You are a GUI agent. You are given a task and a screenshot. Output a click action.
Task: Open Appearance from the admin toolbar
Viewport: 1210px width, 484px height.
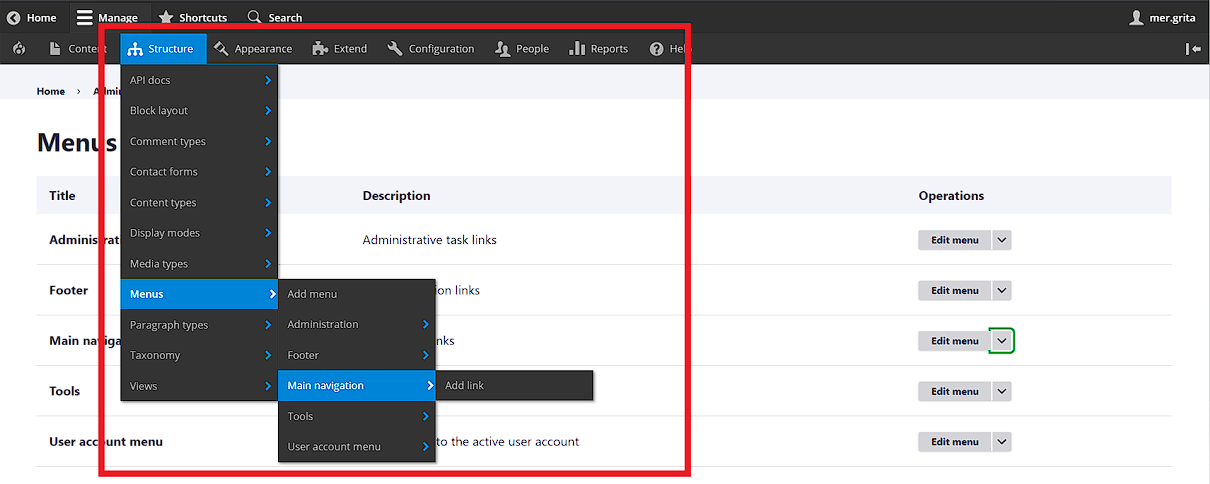[253, 48]
